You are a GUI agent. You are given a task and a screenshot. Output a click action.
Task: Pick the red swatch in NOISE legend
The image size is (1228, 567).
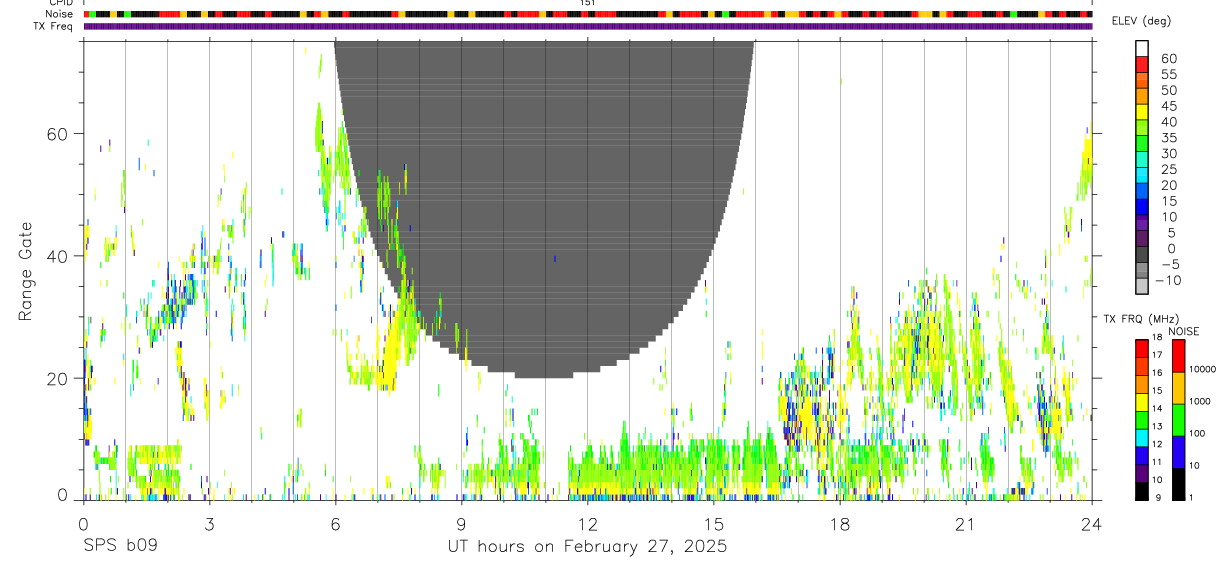pos(1178,356)
